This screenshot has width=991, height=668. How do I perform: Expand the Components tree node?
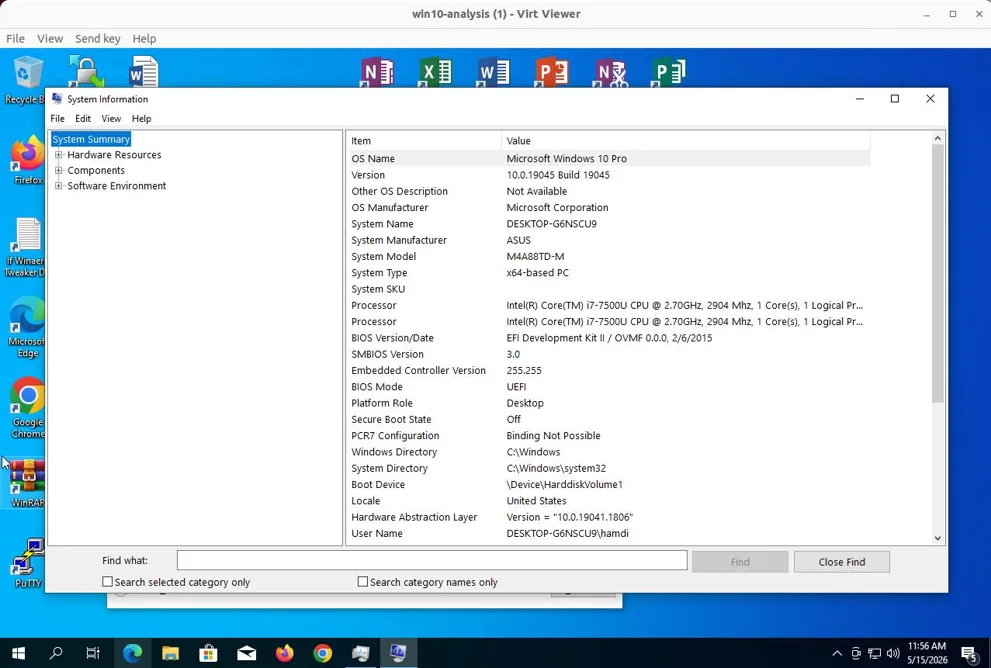(58, 170)
